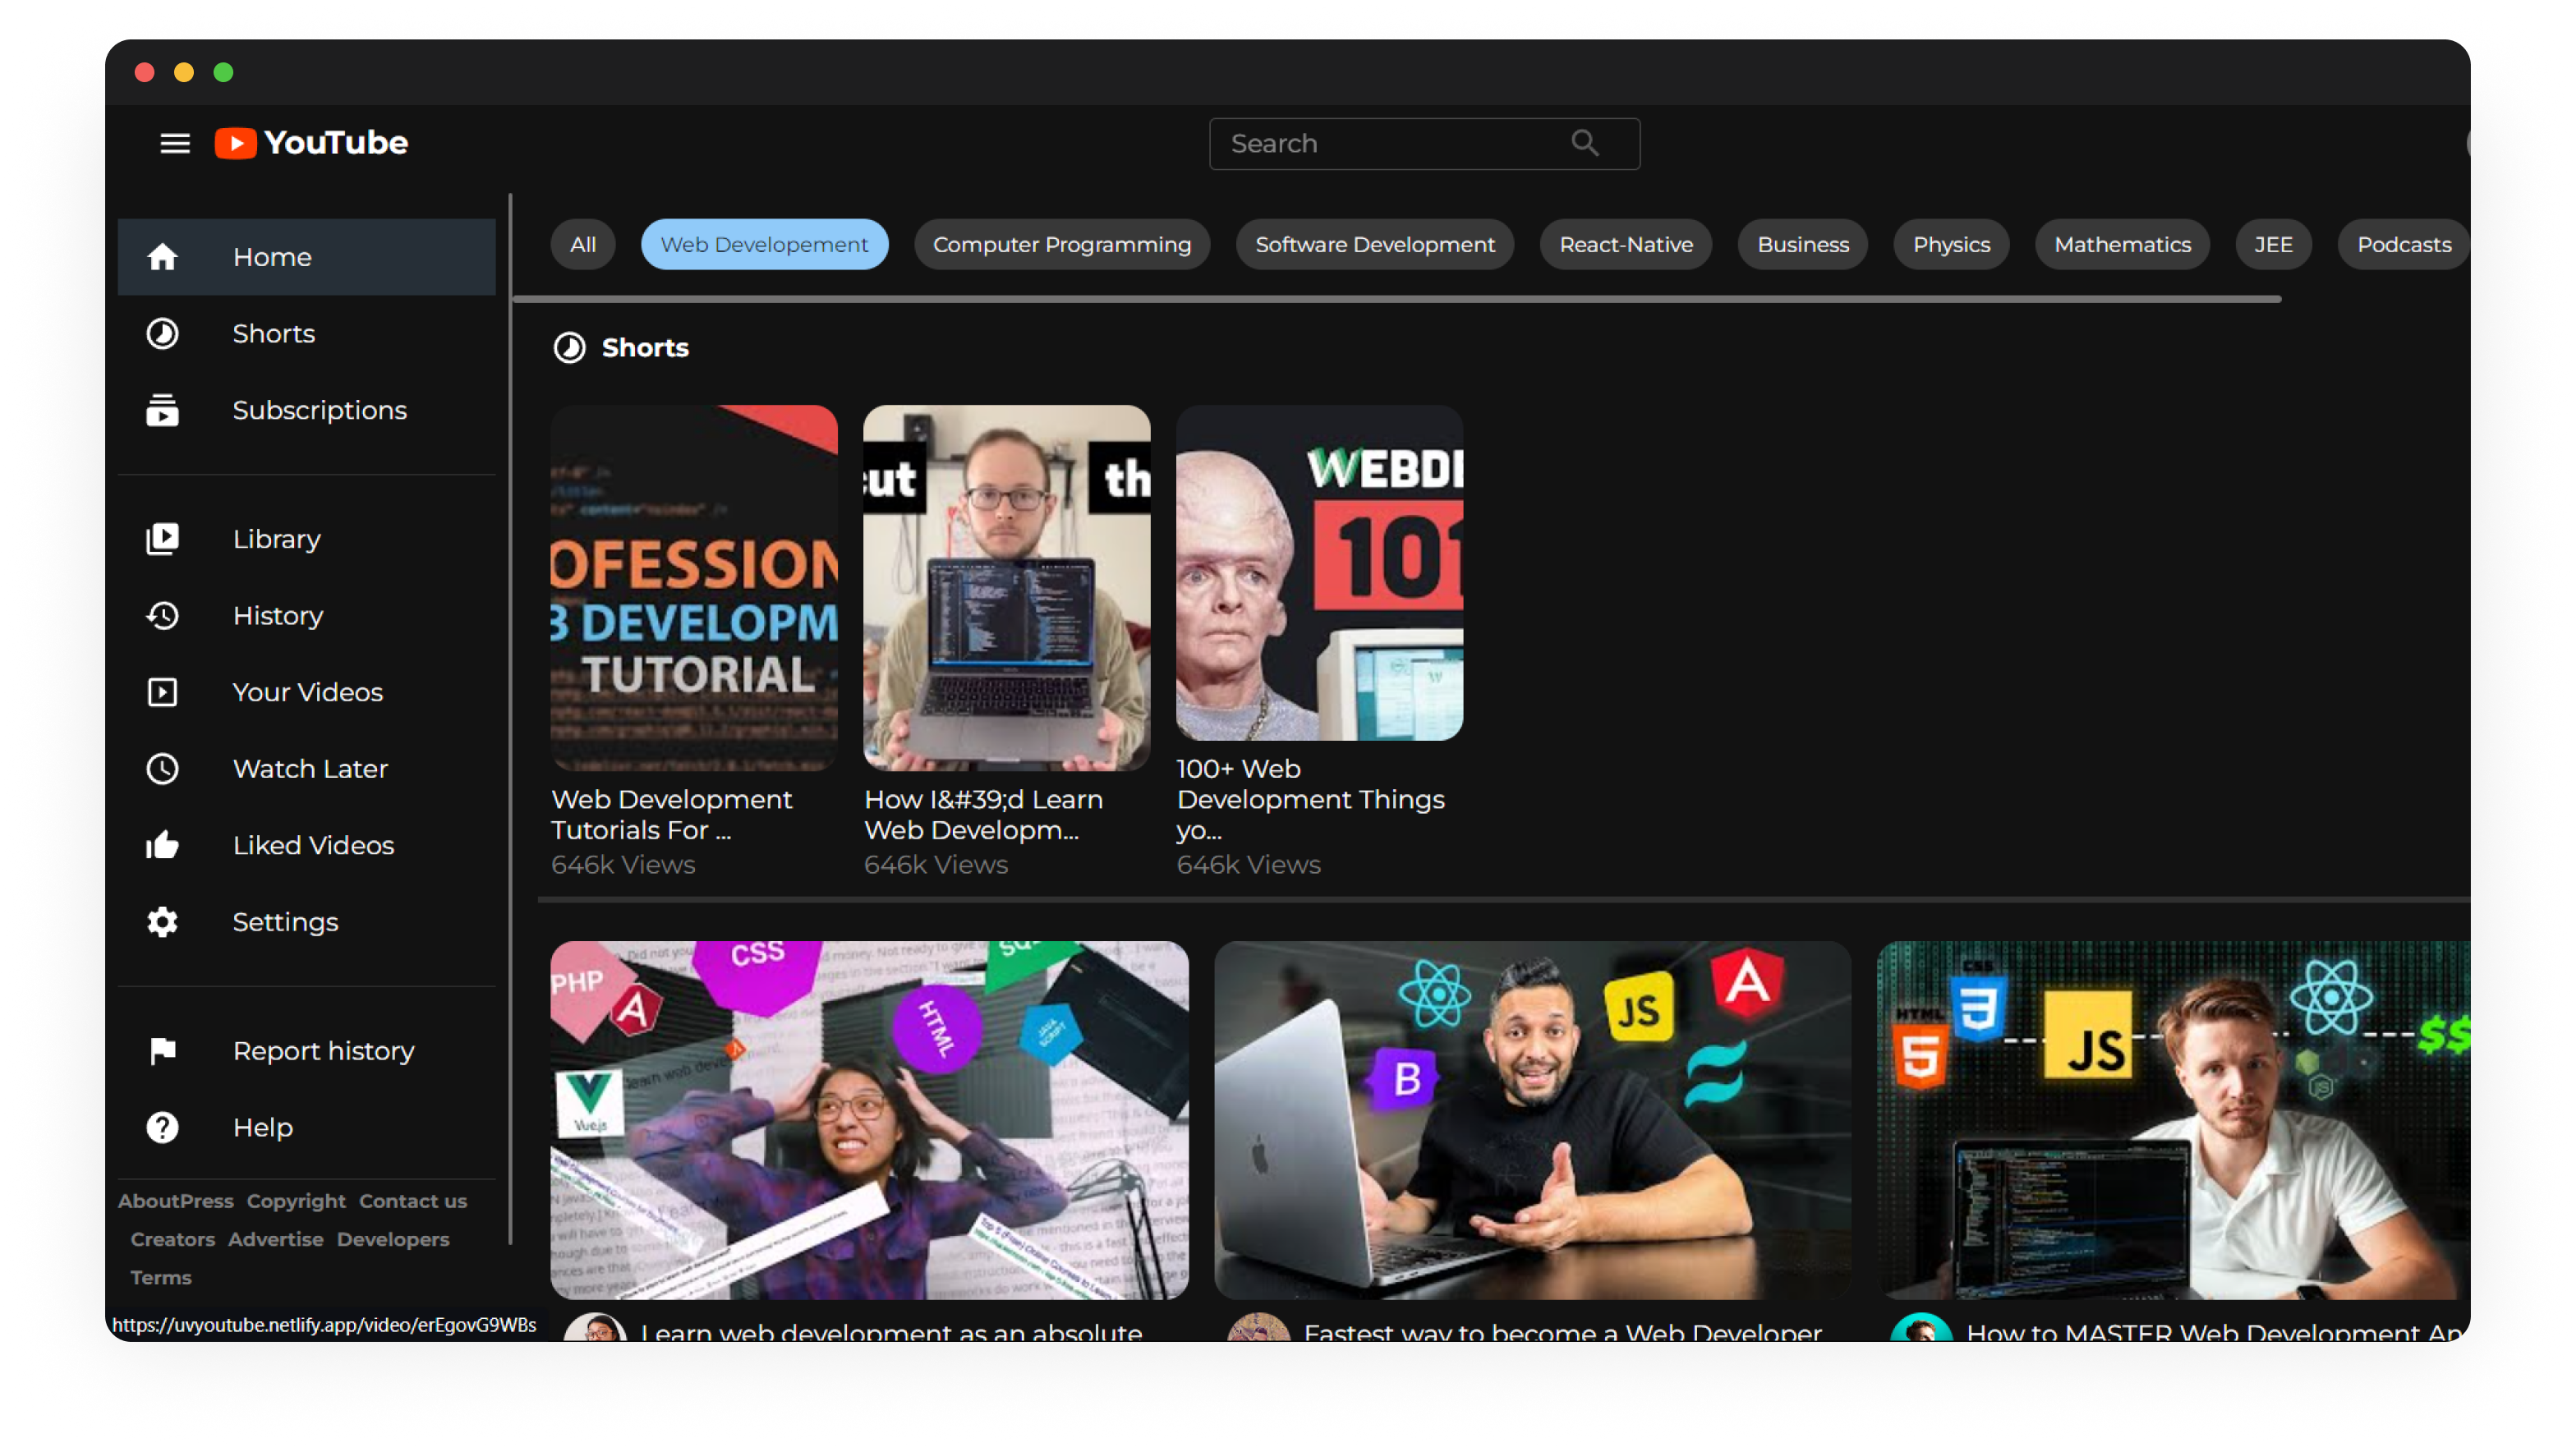Go to Home in sidebar
2576x1447 pixels.
click(307, 257)
